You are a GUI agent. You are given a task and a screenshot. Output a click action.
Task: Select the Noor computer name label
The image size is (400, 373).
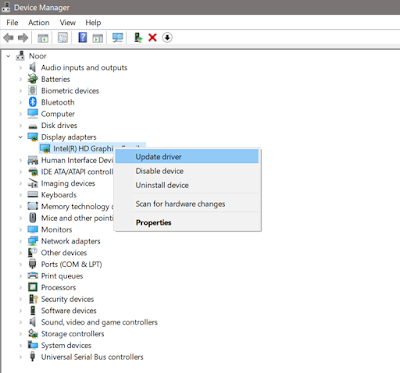click(x=37, y=56)
